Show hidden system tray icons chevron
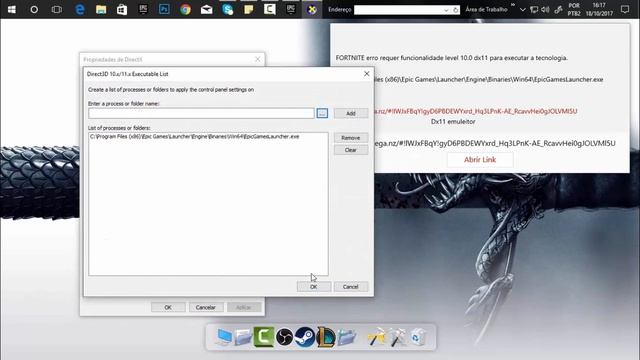Screen dimensions: 640x360 tap(522, 9)
